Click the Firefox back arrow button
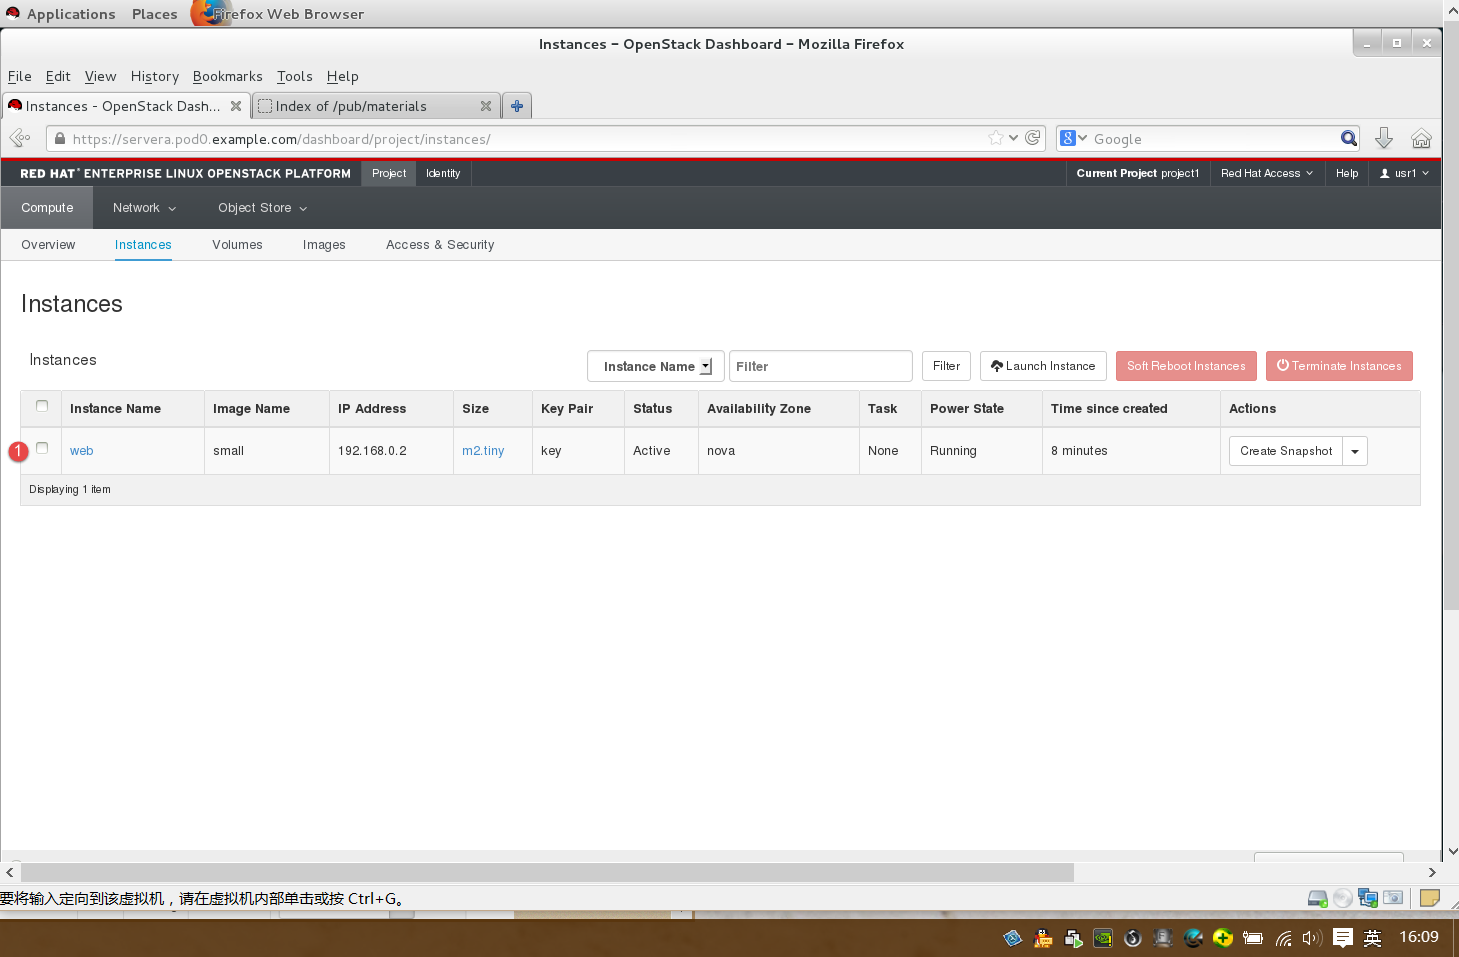The image size is (1459, 957). (20, 139)
